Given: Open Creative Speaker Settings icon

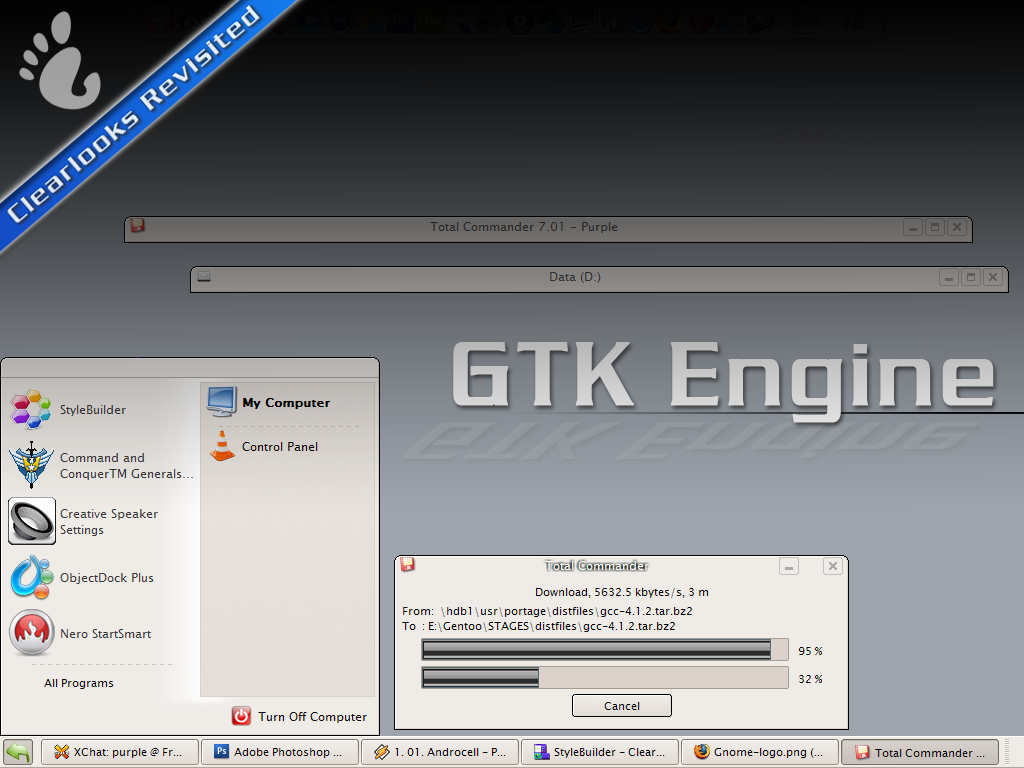Looking at the screenshot, I should point(31,520).
